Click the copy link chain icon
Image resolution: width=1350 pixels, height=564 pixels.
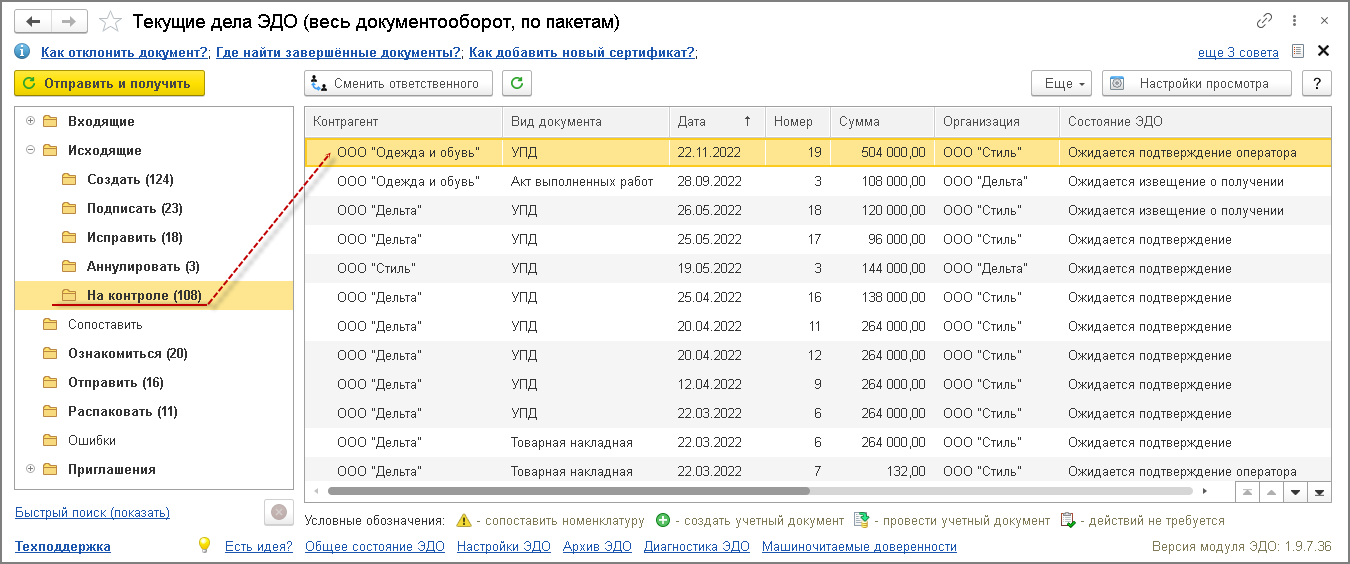tap(1264, 21)
